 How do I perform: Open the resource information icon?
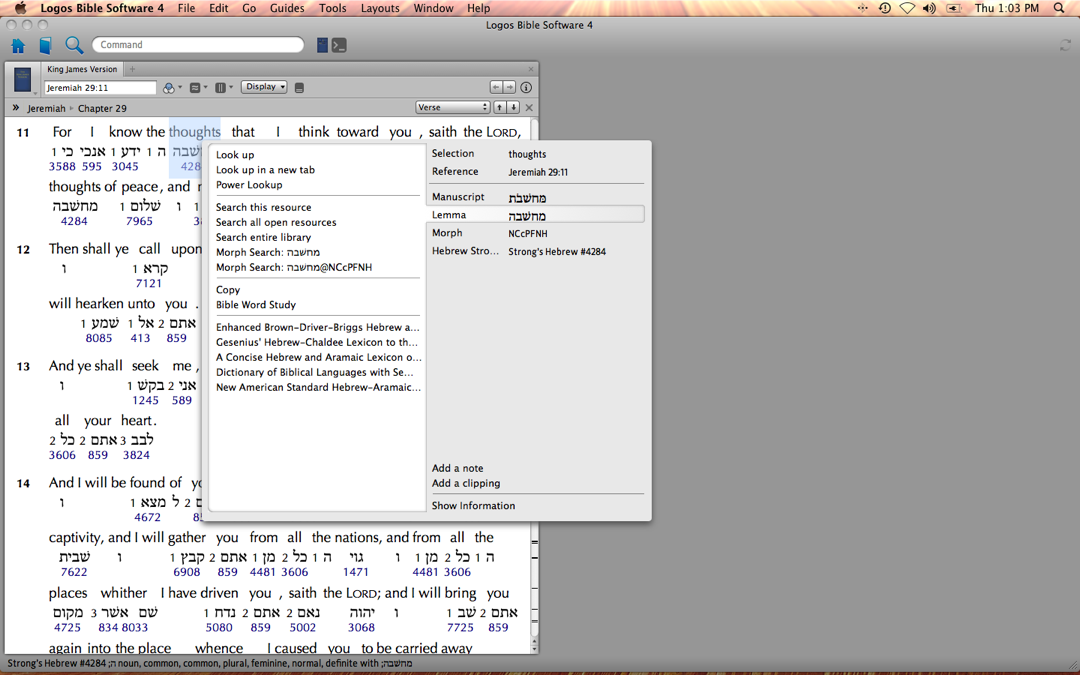pos(526,87)
